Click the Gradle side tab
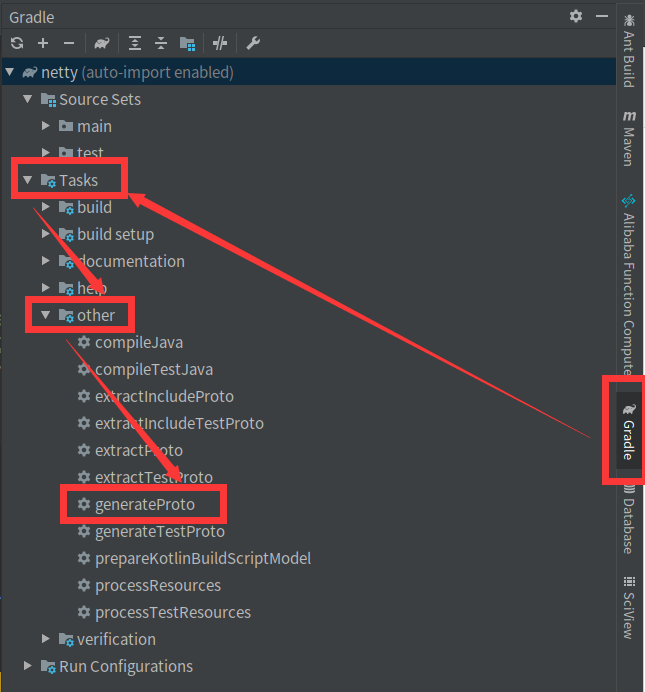This screenshot has width=645, height=692. (629, 432)
